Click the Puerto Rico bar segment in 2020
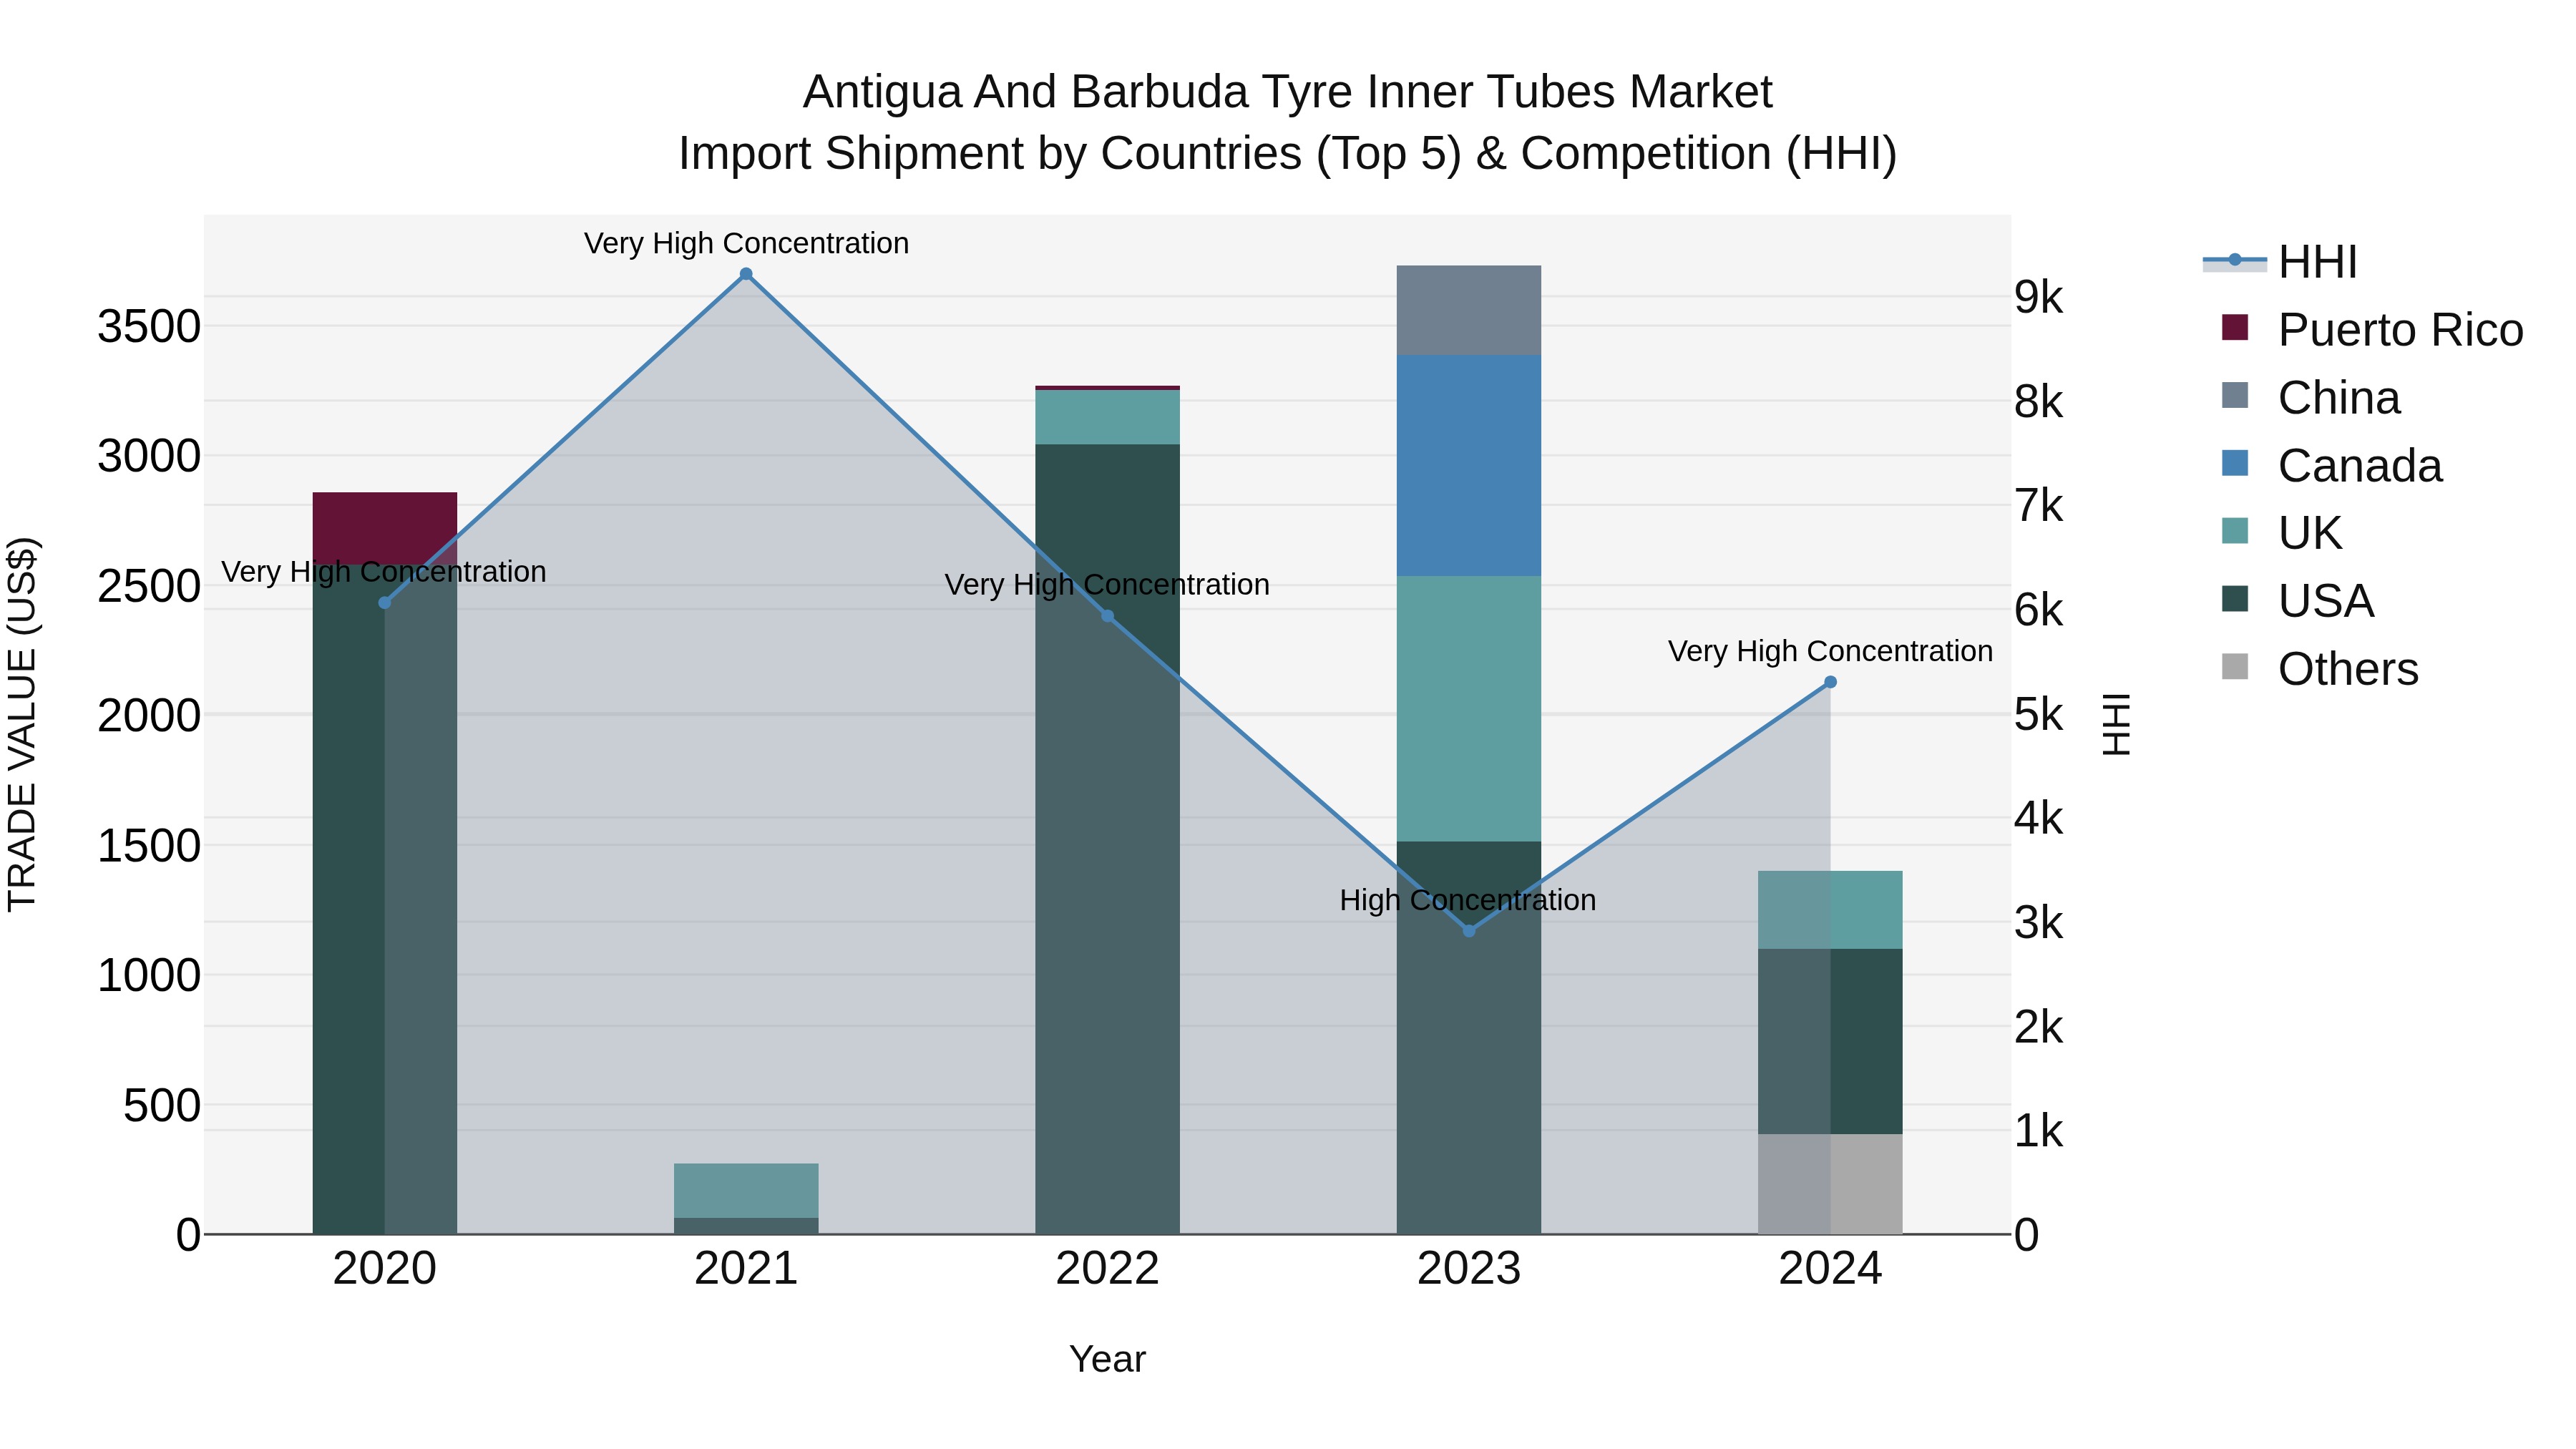 click(385, 528)
